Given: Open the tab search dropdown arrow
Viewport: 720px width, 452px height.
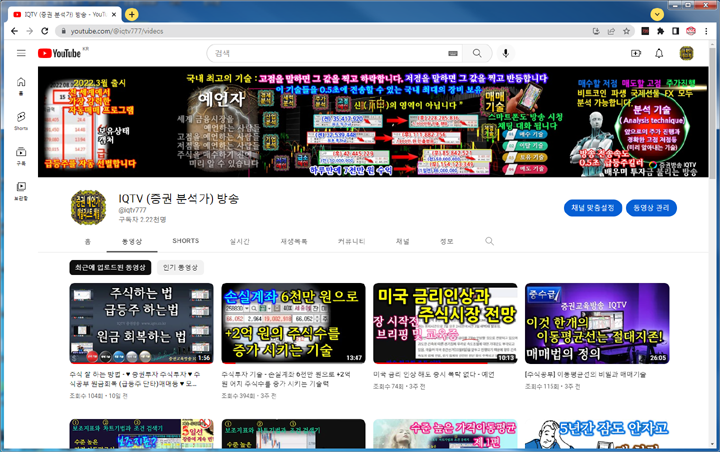Looking at the screenshot, I should pos(658,15).
